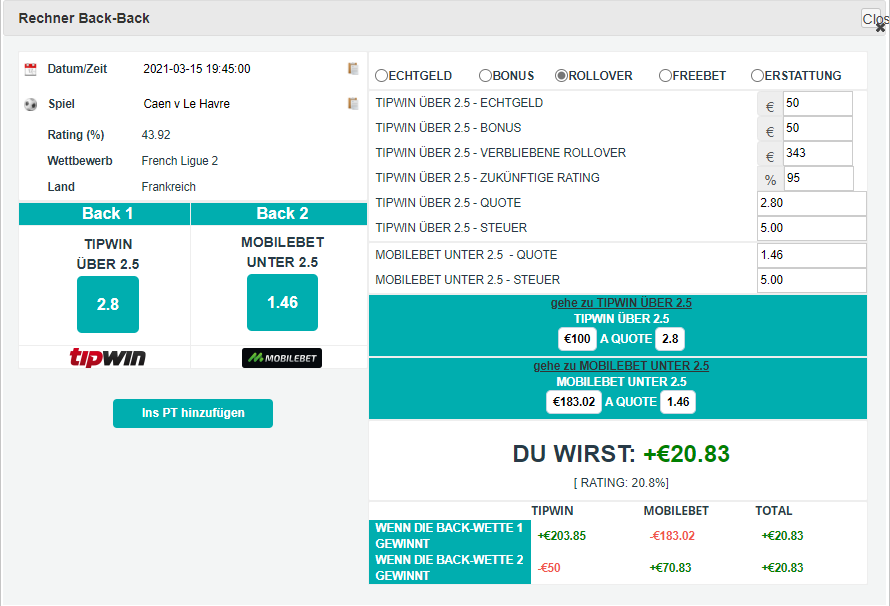
Task: Click the 2.8 quote box in Tipwin stake banner
Action: [x=670, y=339]
